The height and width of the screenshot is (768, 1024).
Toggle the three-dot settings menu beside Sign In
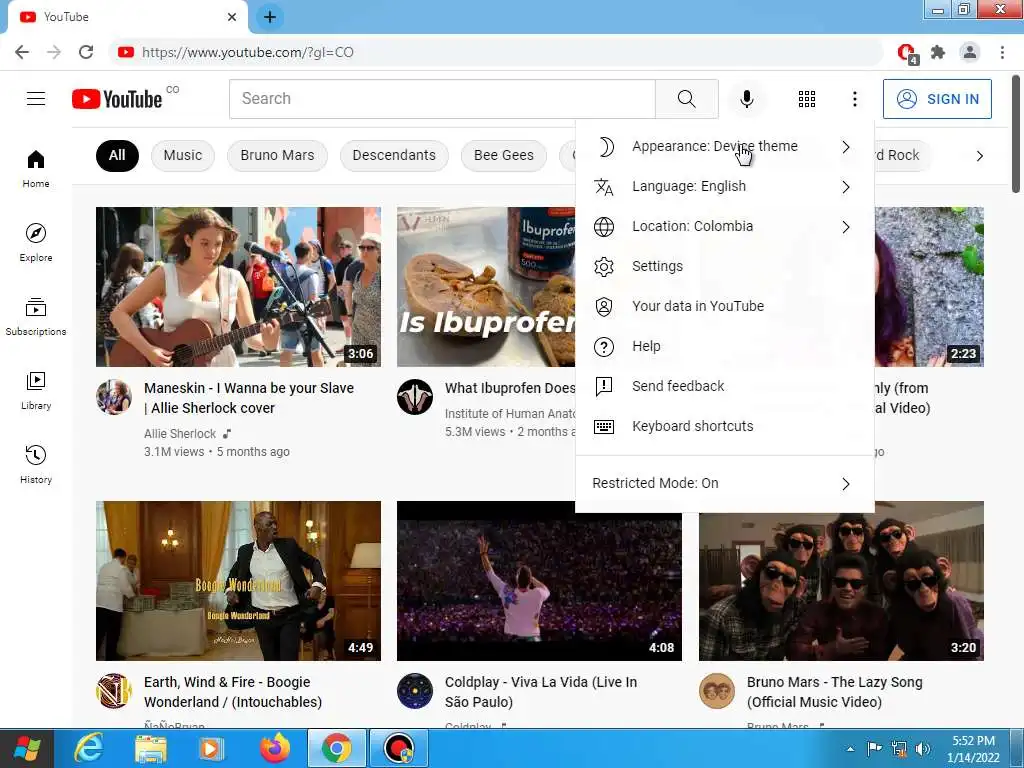pyautogui.click(x=854, y=99)
